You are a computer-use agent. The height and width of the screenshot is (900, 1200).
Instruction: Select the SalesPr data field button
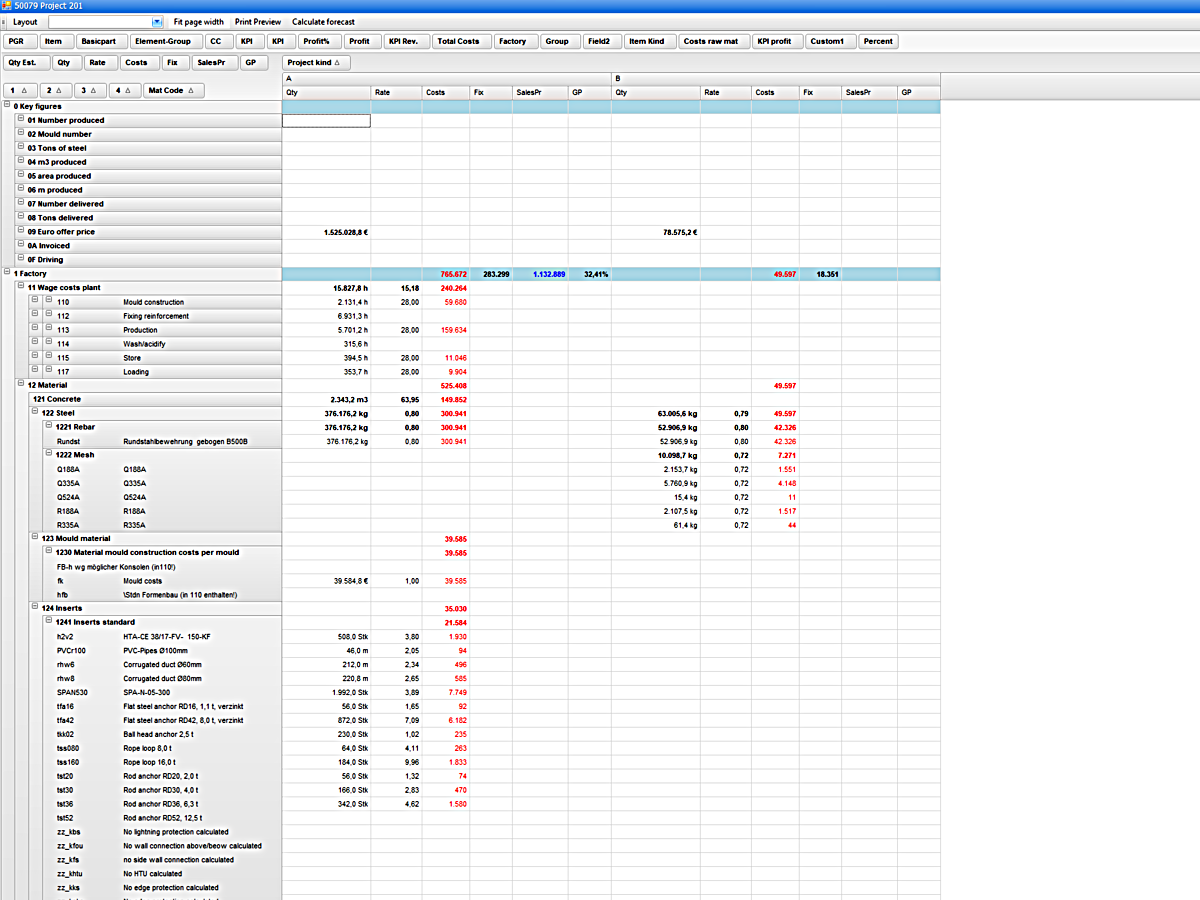[x=214, y=62]
